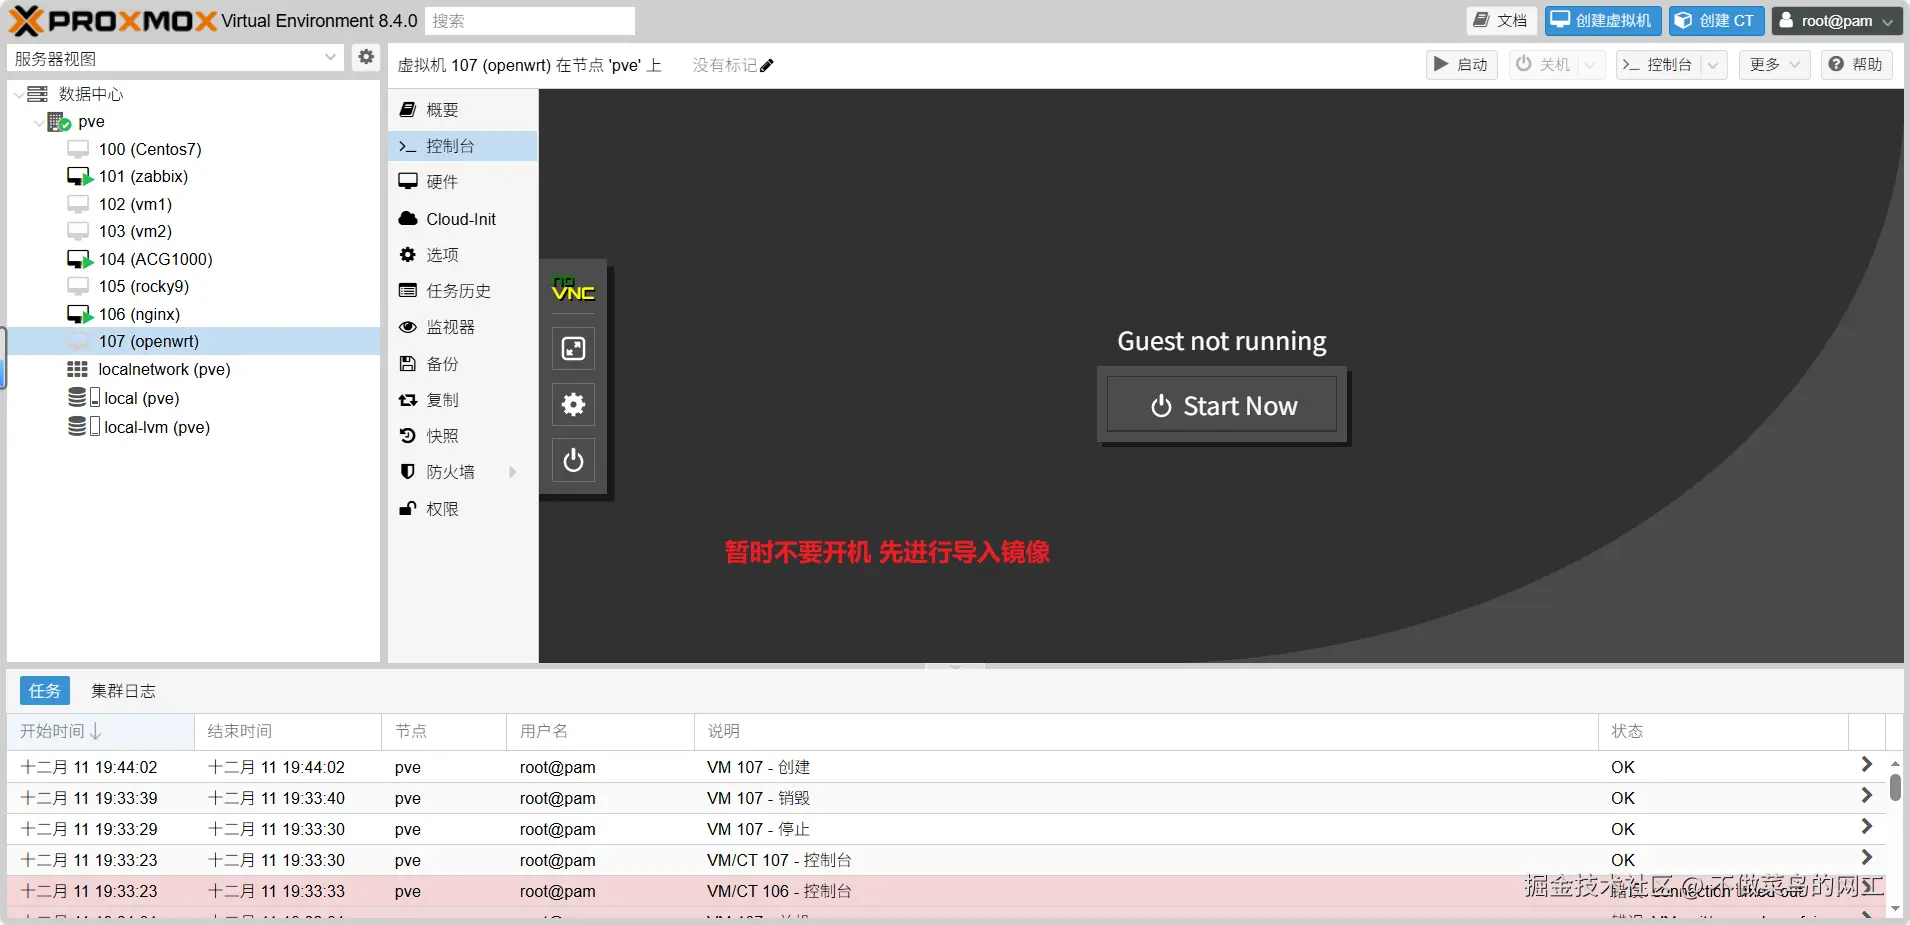Open 控制台 dropdown arrow in toolbar

click(1713, 65)
